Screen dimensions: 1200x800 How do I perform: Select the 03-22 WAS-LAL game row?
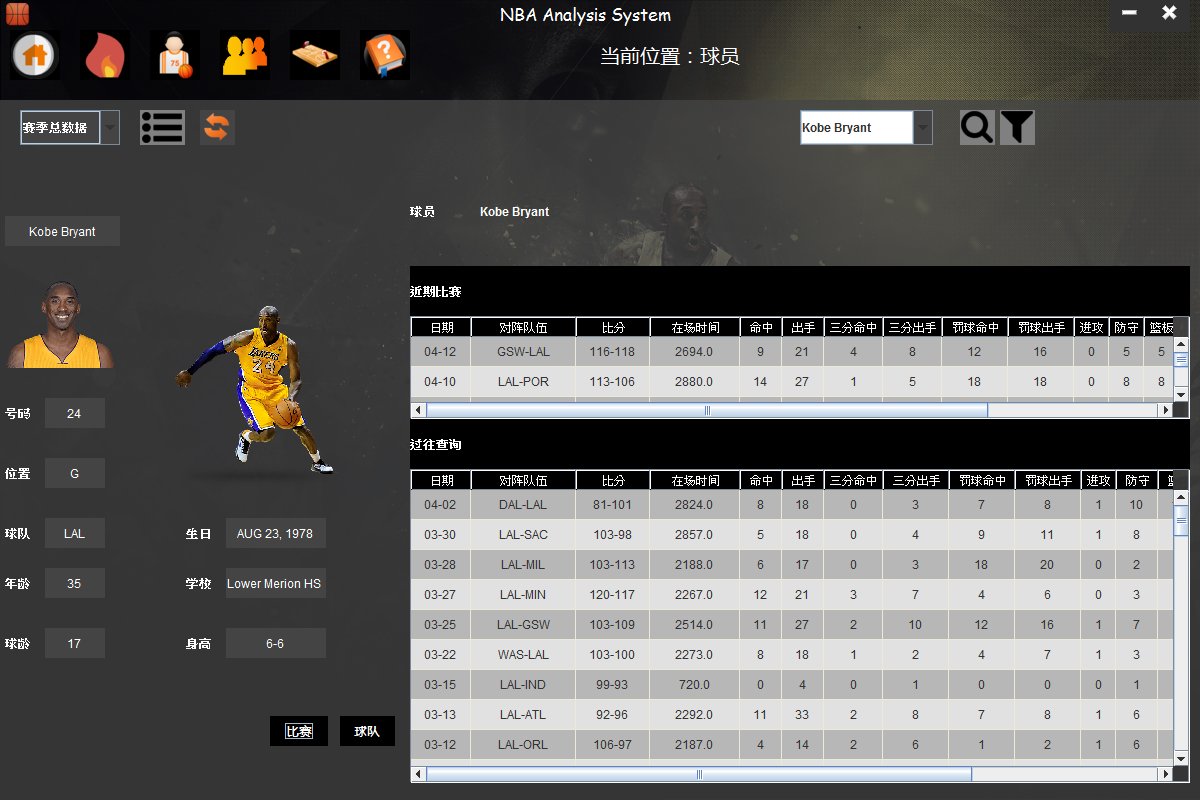[791, 655]
